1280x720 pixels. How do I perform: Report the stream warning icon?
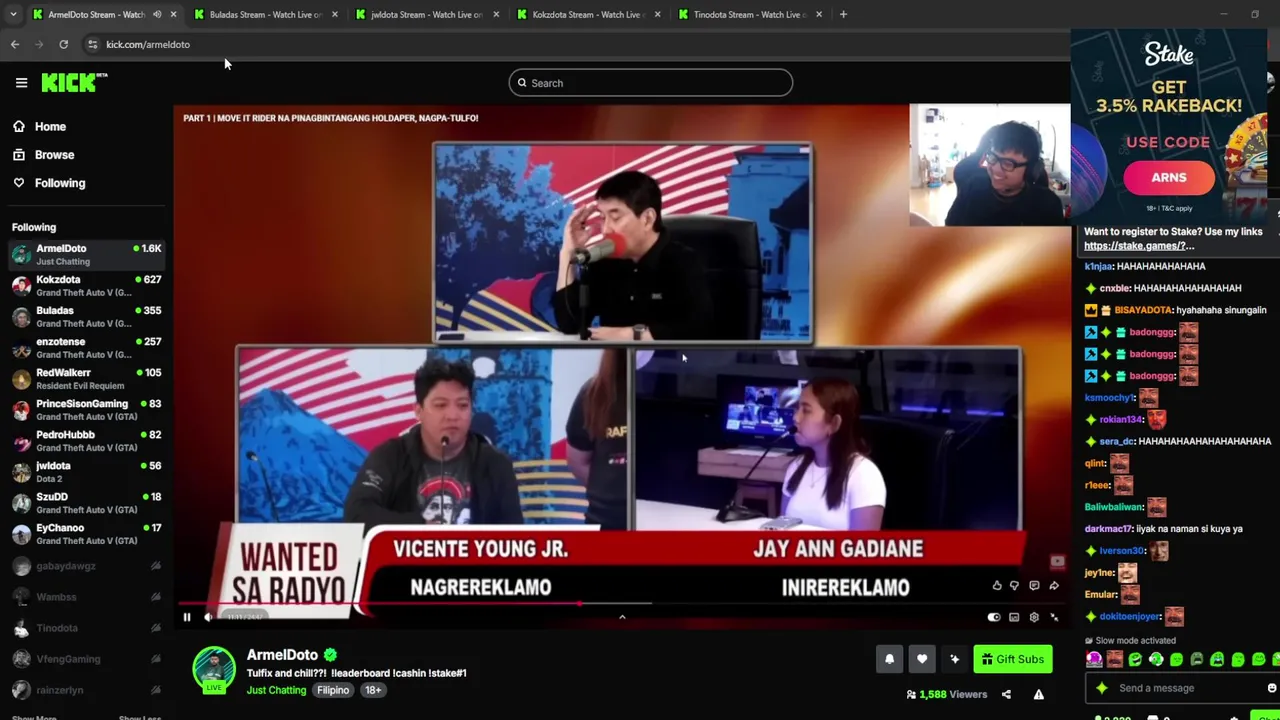pyautogui.click(x=1039, y=694)
